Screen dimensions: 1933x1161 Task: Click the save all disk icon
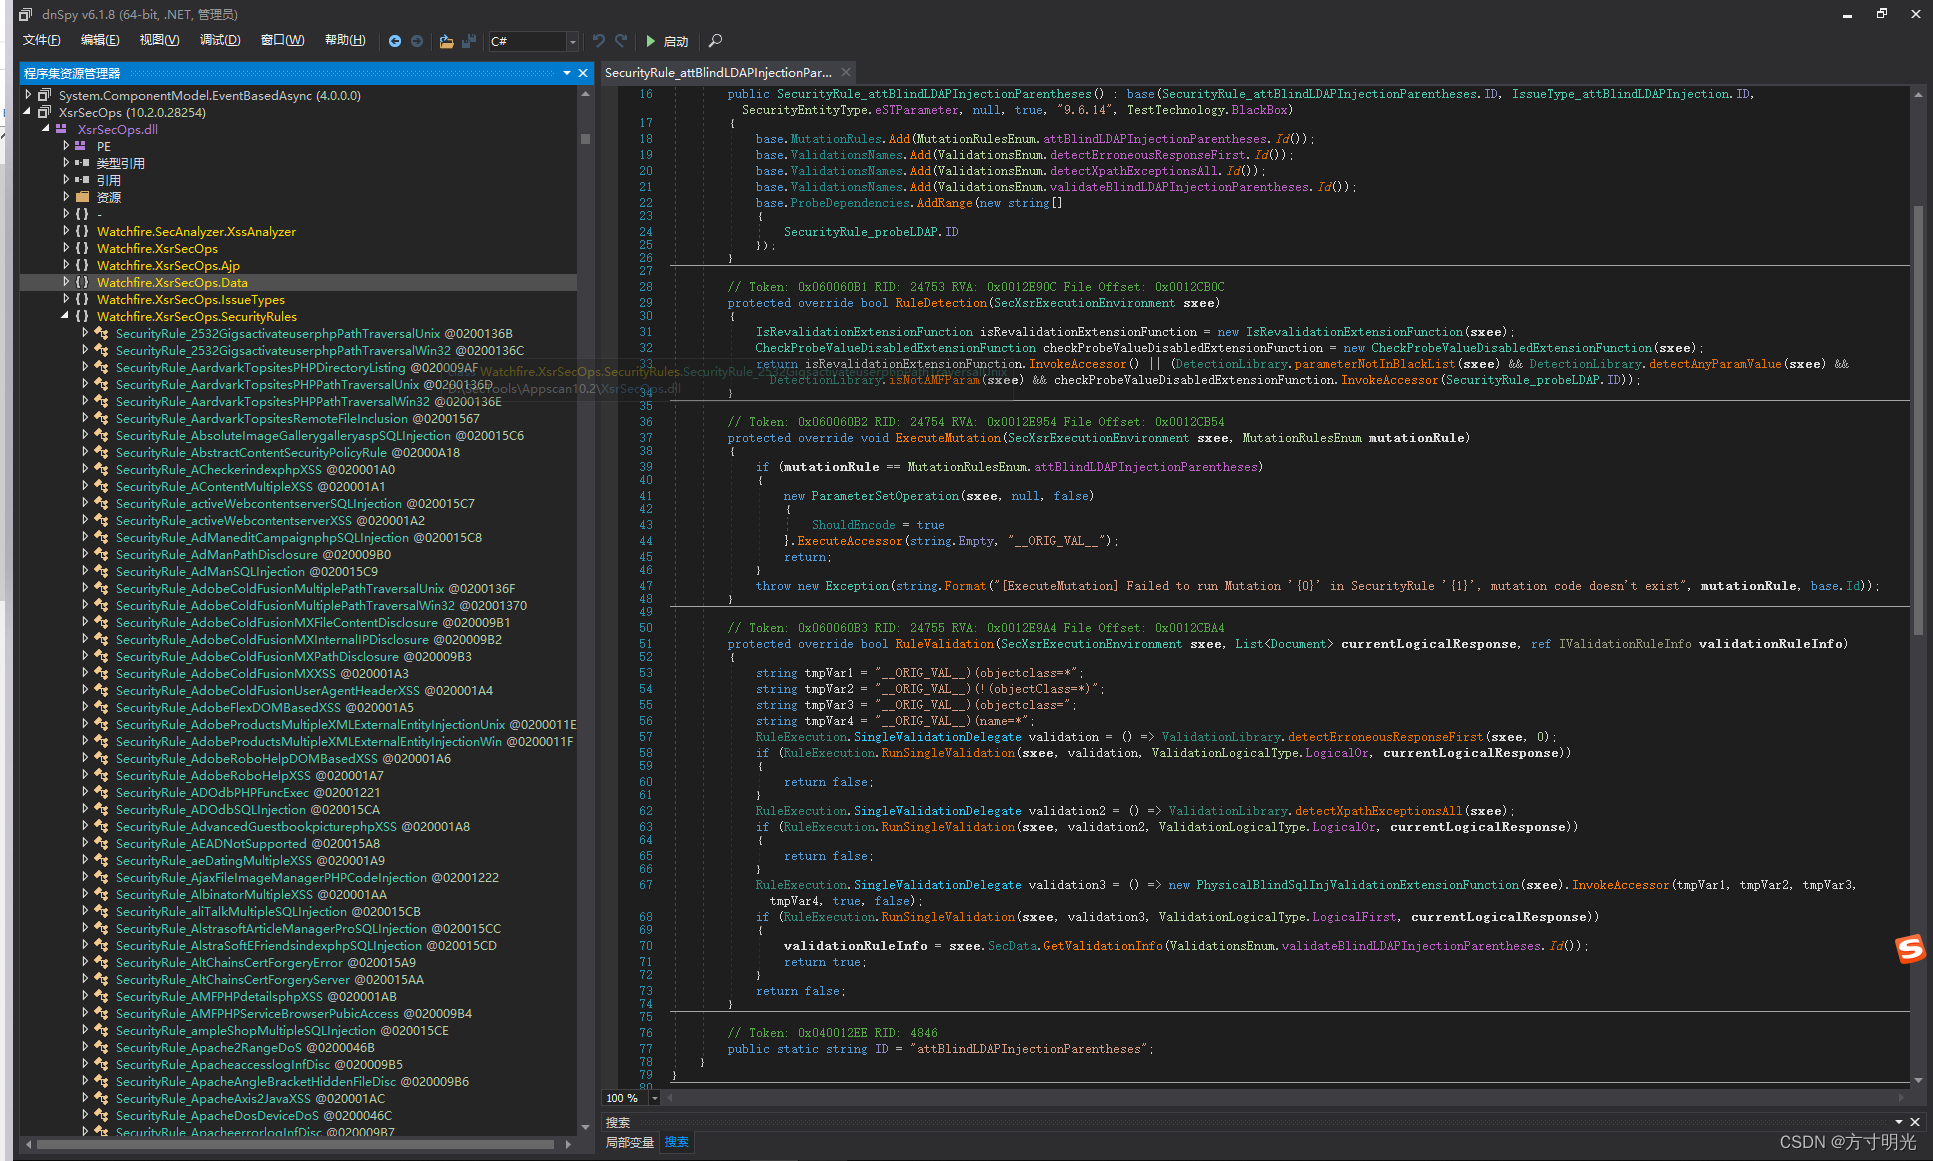(468, 41)
